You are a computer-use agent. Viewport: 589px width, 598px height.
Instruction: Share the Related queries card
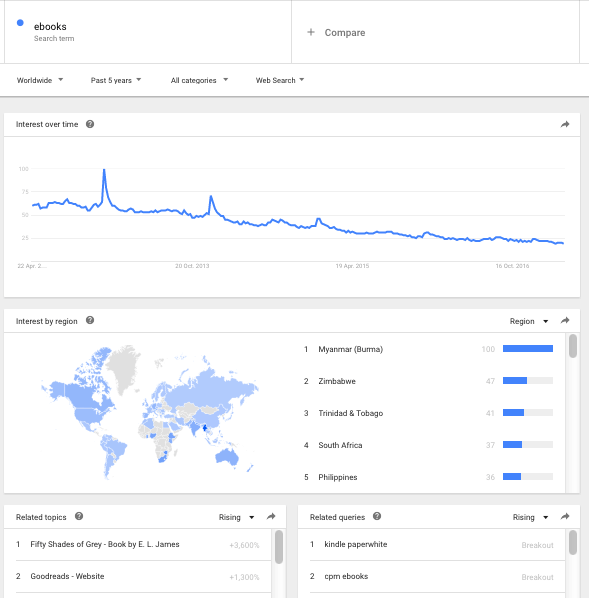[565, 517]
